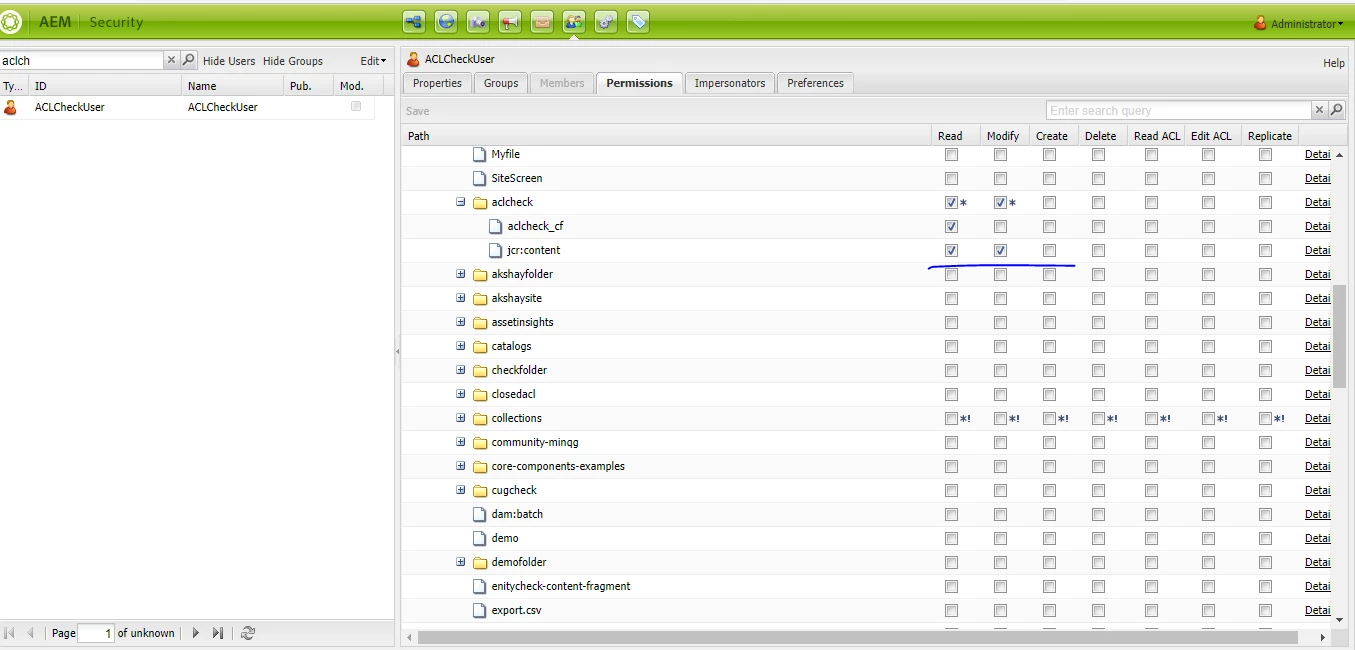Screen dimensions: 1355x650
Task: Expand the assetinsights node
Action: [x=461, y=322]
